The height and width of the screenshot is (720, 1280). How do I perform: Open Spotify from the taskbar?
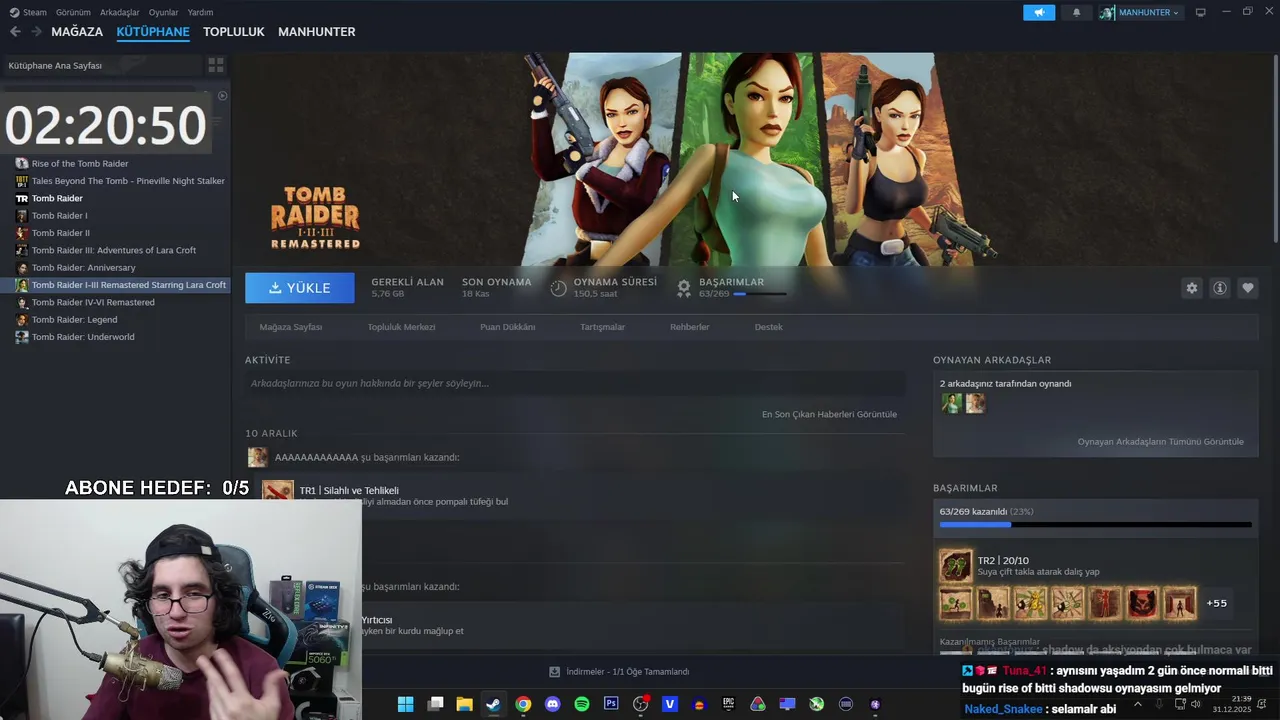[582, 704]
